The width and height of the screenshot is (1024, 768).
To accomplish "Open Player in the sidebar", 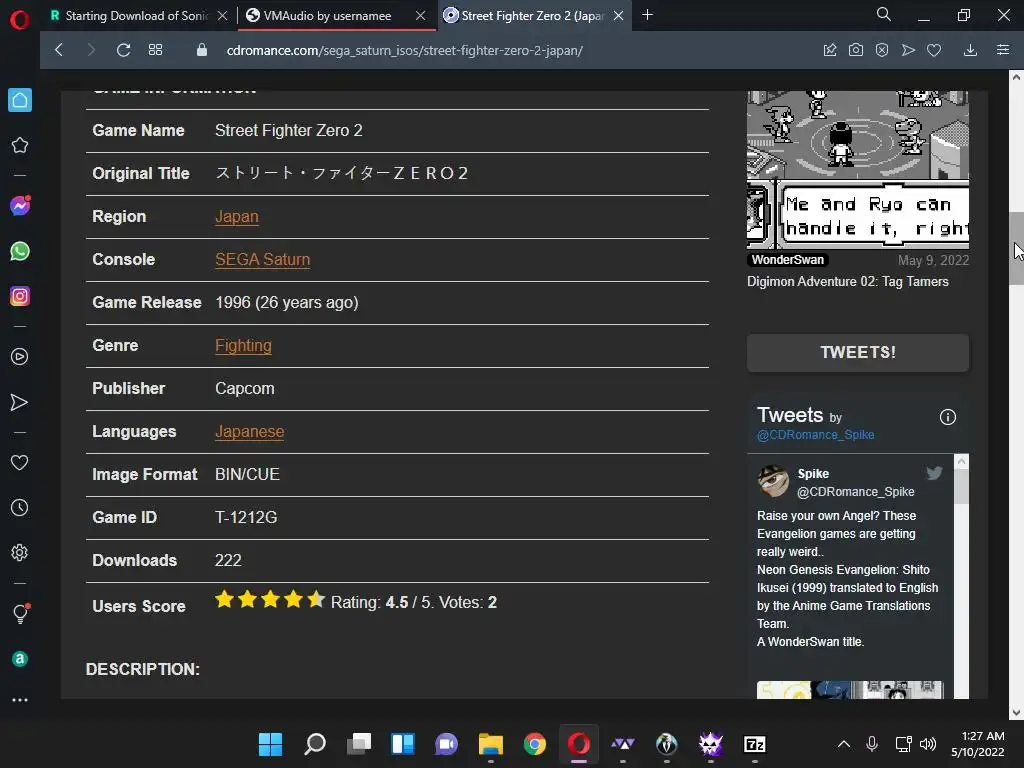I will coord(20,357).
